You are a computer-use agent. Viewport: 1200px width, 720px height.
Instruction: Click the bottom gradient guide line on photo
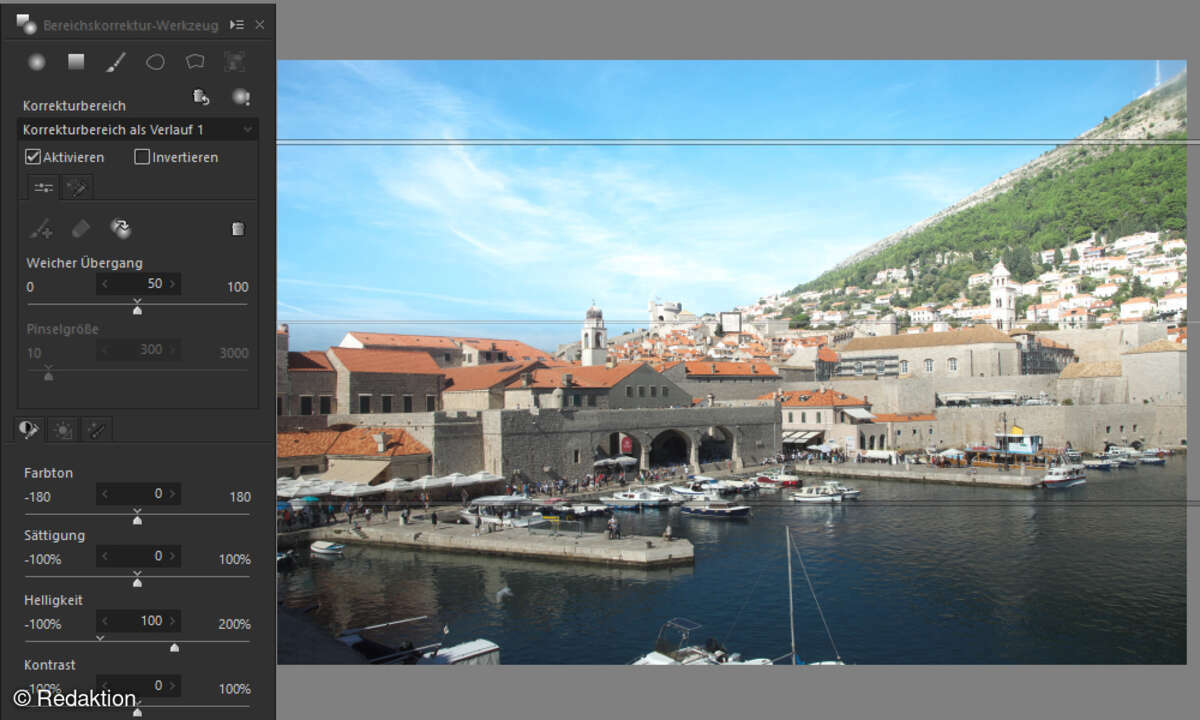738,503
